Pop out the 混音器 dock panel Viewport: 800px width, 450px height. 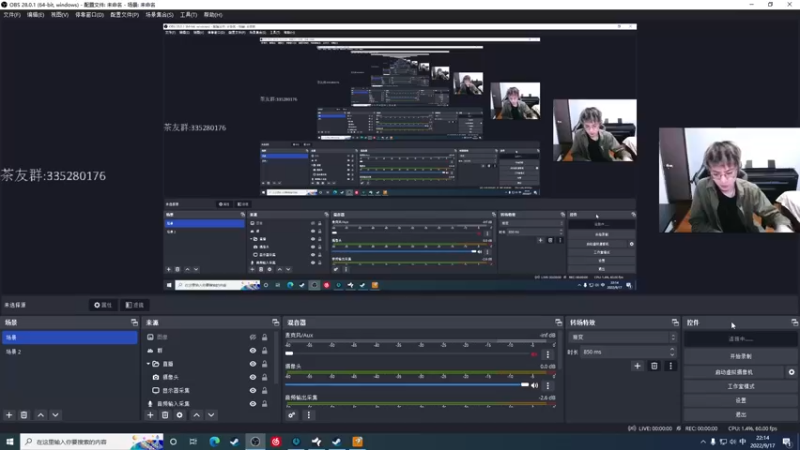(x=558, y=322)
